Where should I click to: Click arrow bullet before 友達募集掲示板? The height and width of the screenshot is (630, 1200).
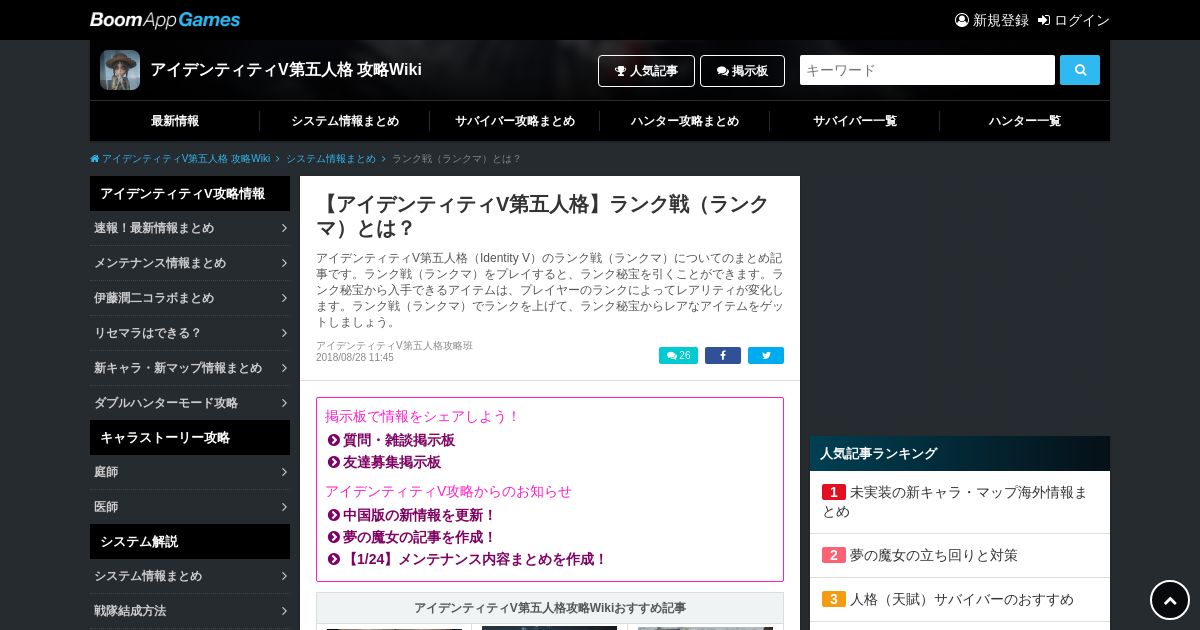(334, 463)
